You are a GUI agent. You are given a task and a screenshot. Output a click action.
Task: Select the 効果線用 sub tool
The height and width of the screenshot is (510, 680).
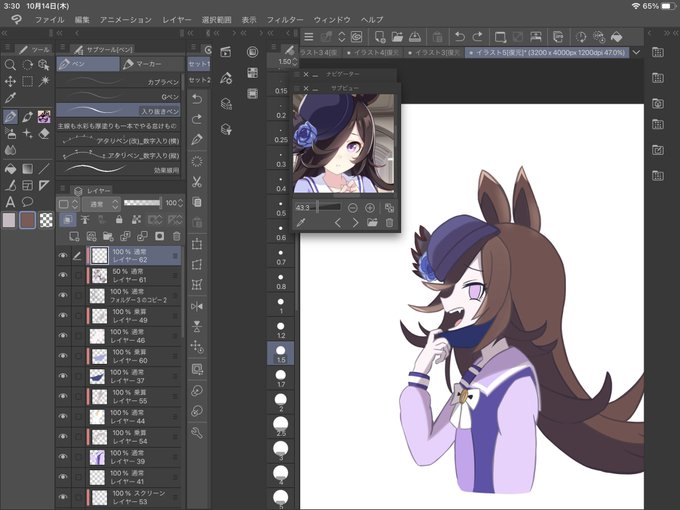point(119,170)
